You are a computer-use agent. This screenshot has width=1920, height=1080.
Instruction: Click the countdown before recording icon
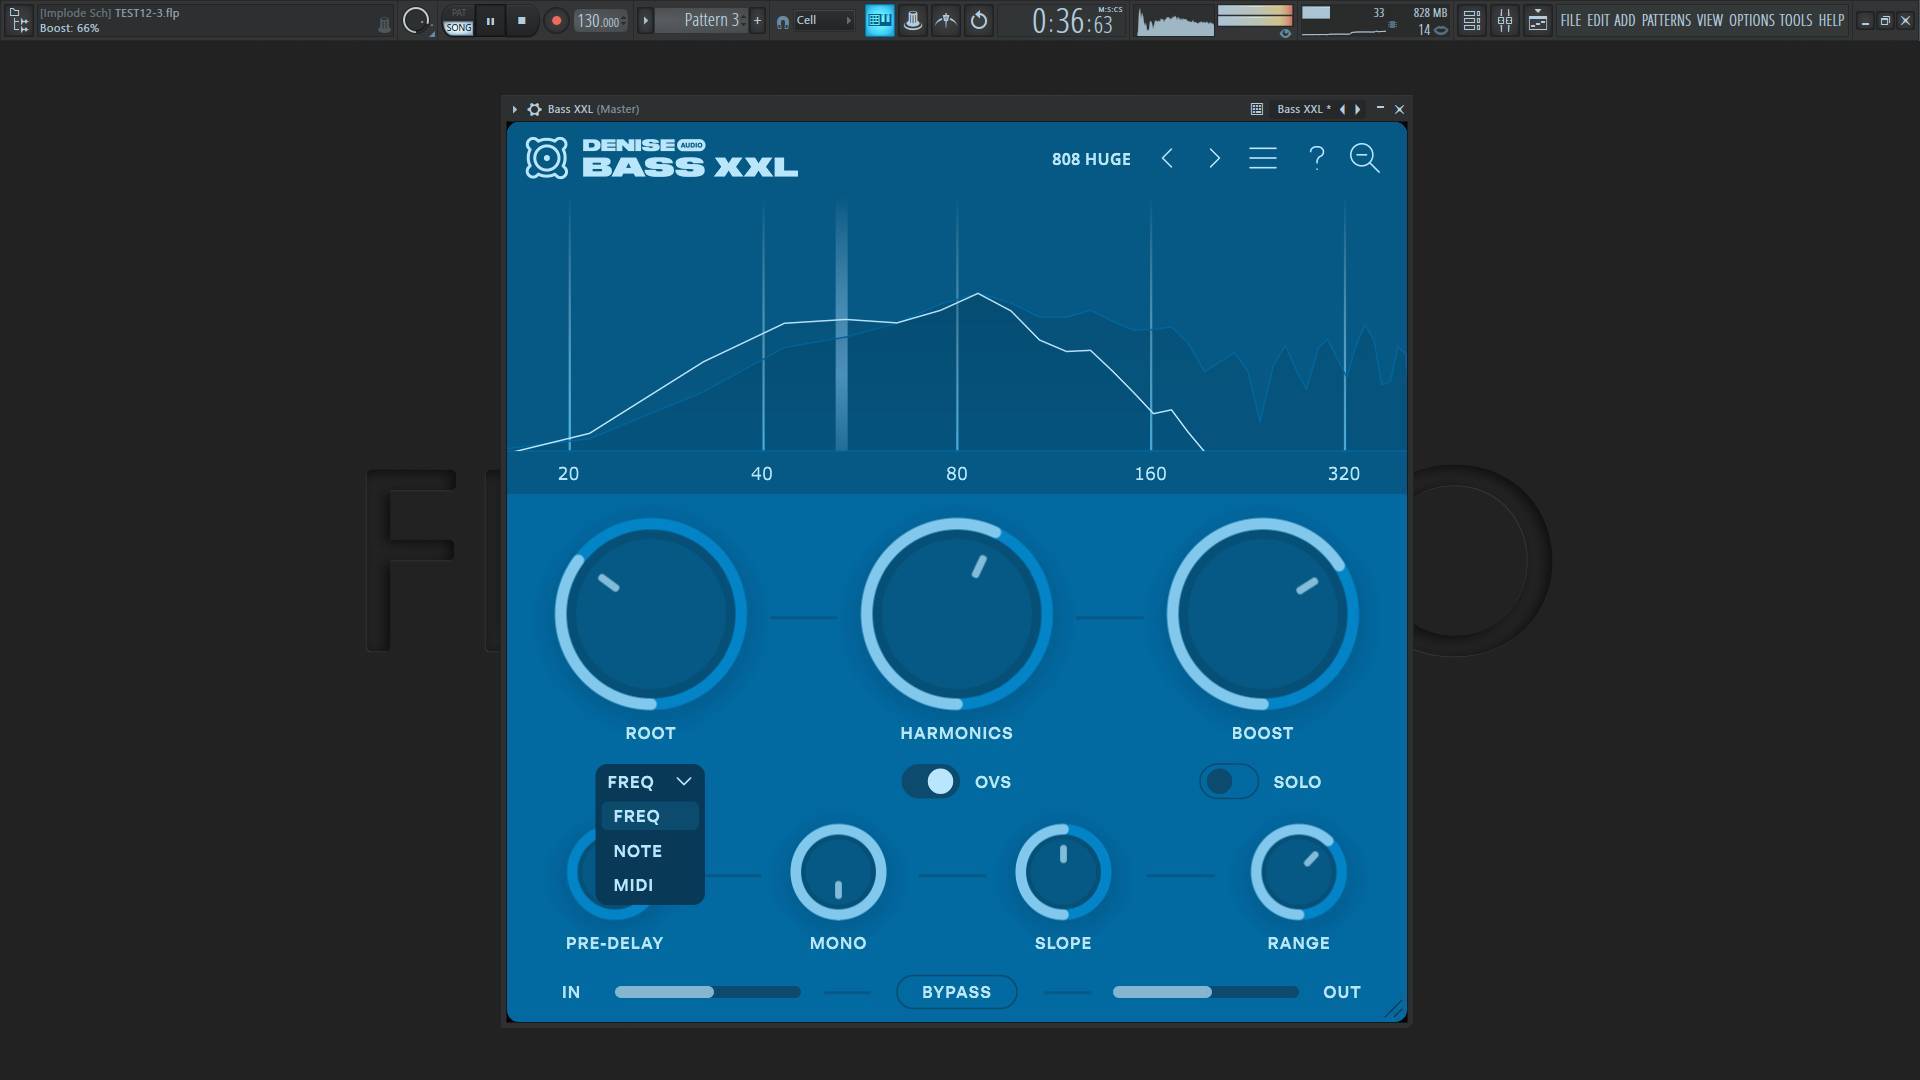(945, 20)
